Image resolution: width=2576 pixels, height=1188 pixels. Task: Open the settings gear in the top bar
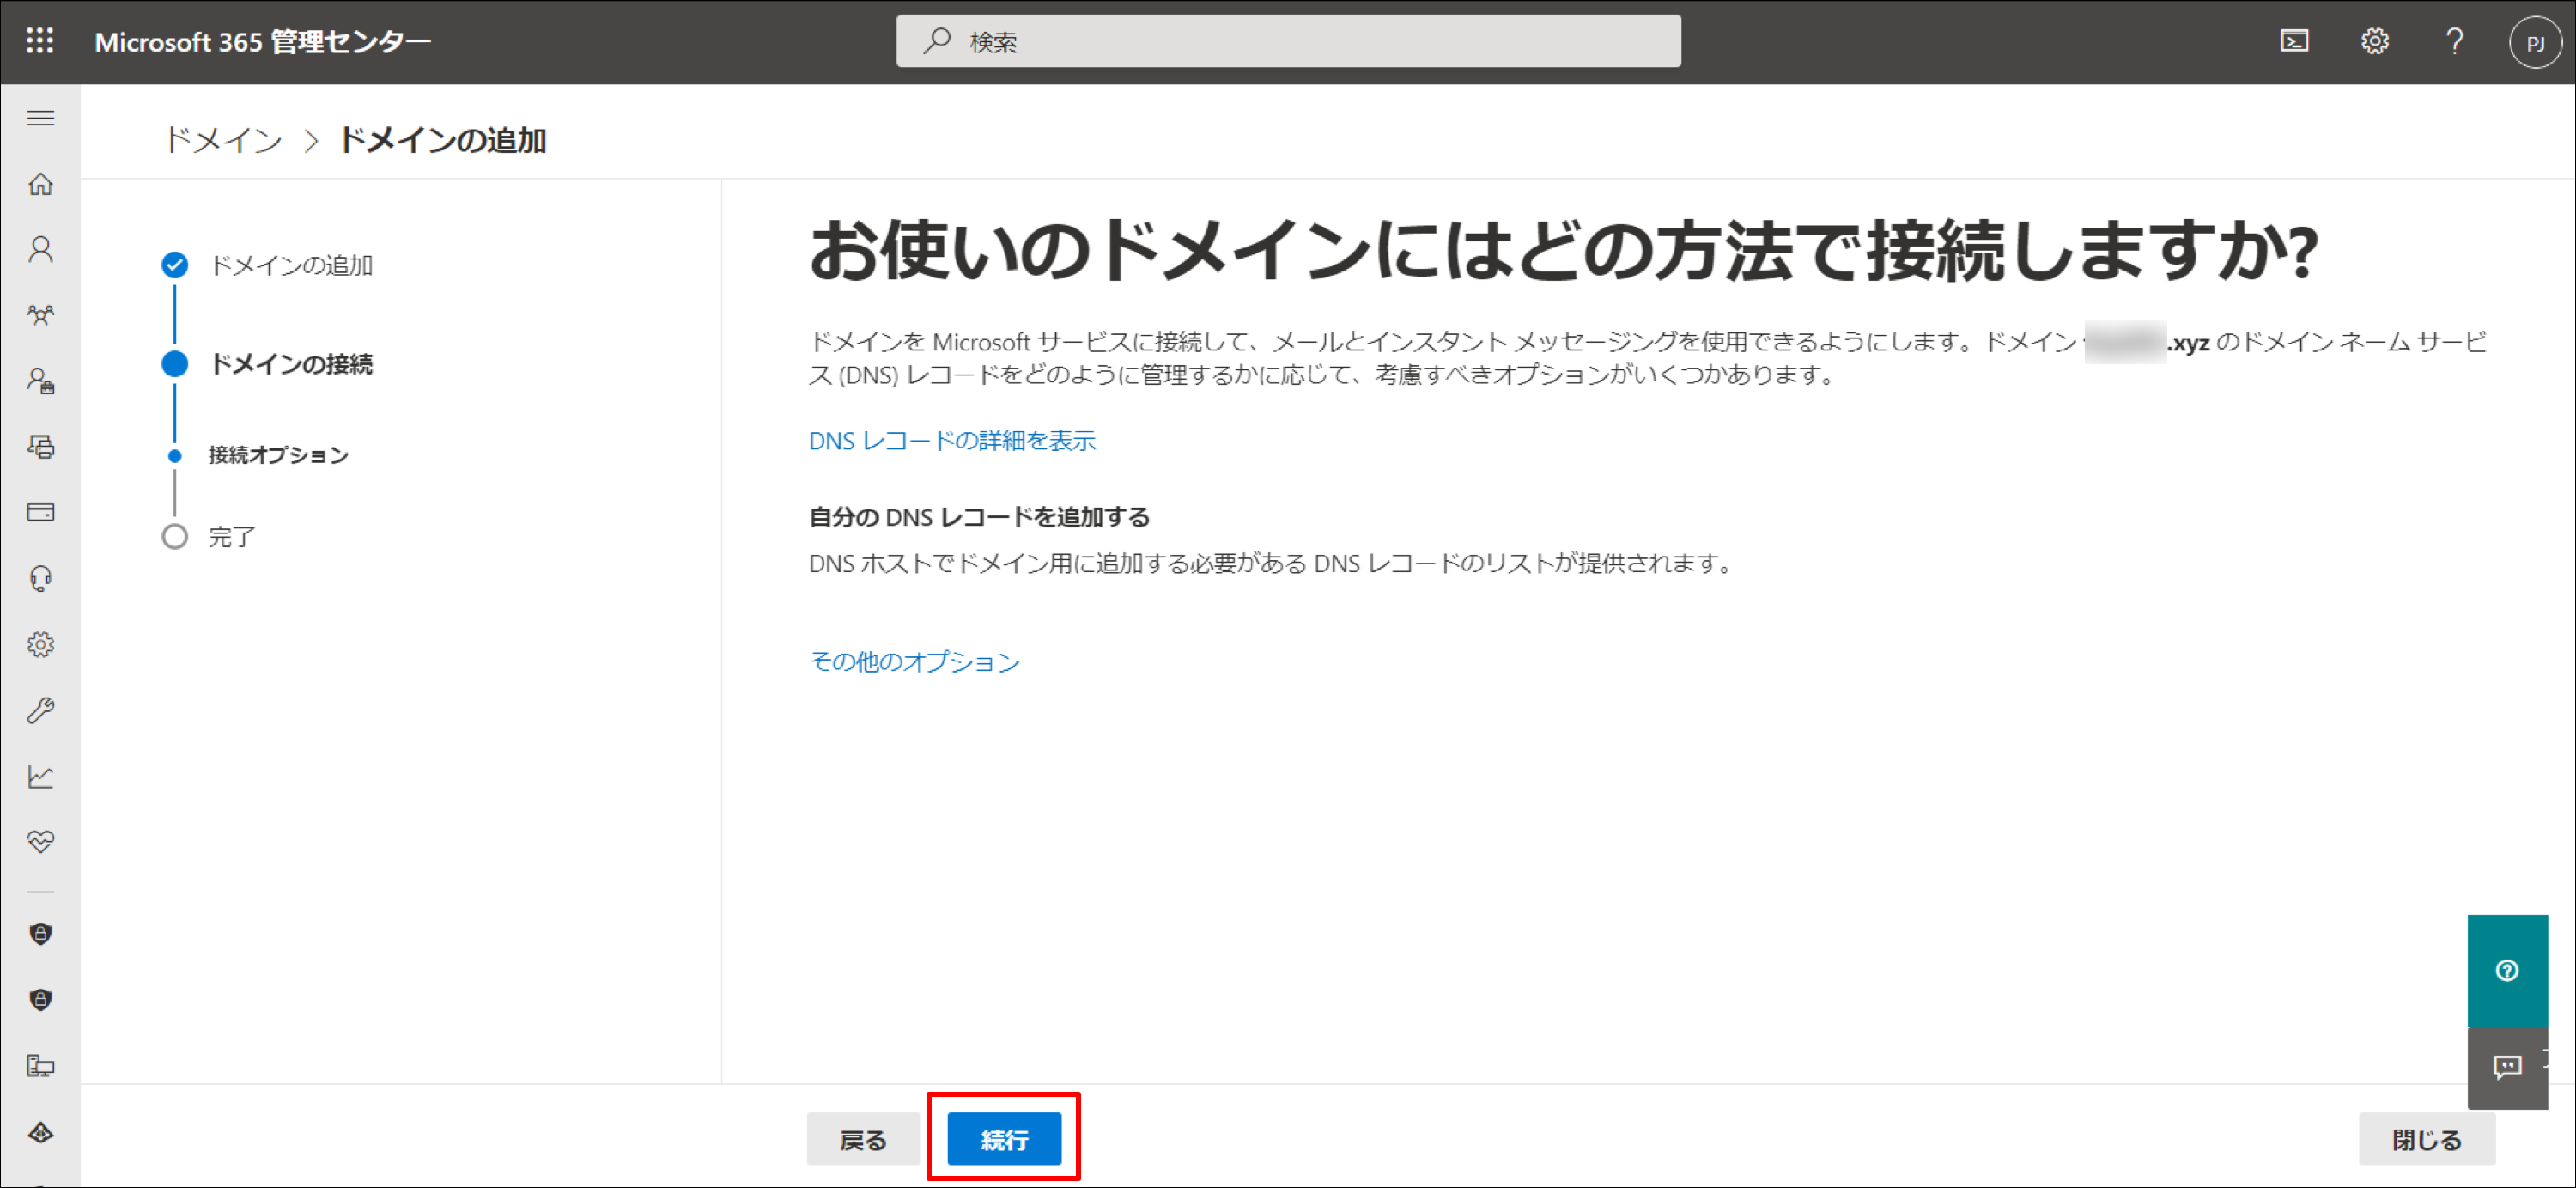click(x=2375, y=41)
